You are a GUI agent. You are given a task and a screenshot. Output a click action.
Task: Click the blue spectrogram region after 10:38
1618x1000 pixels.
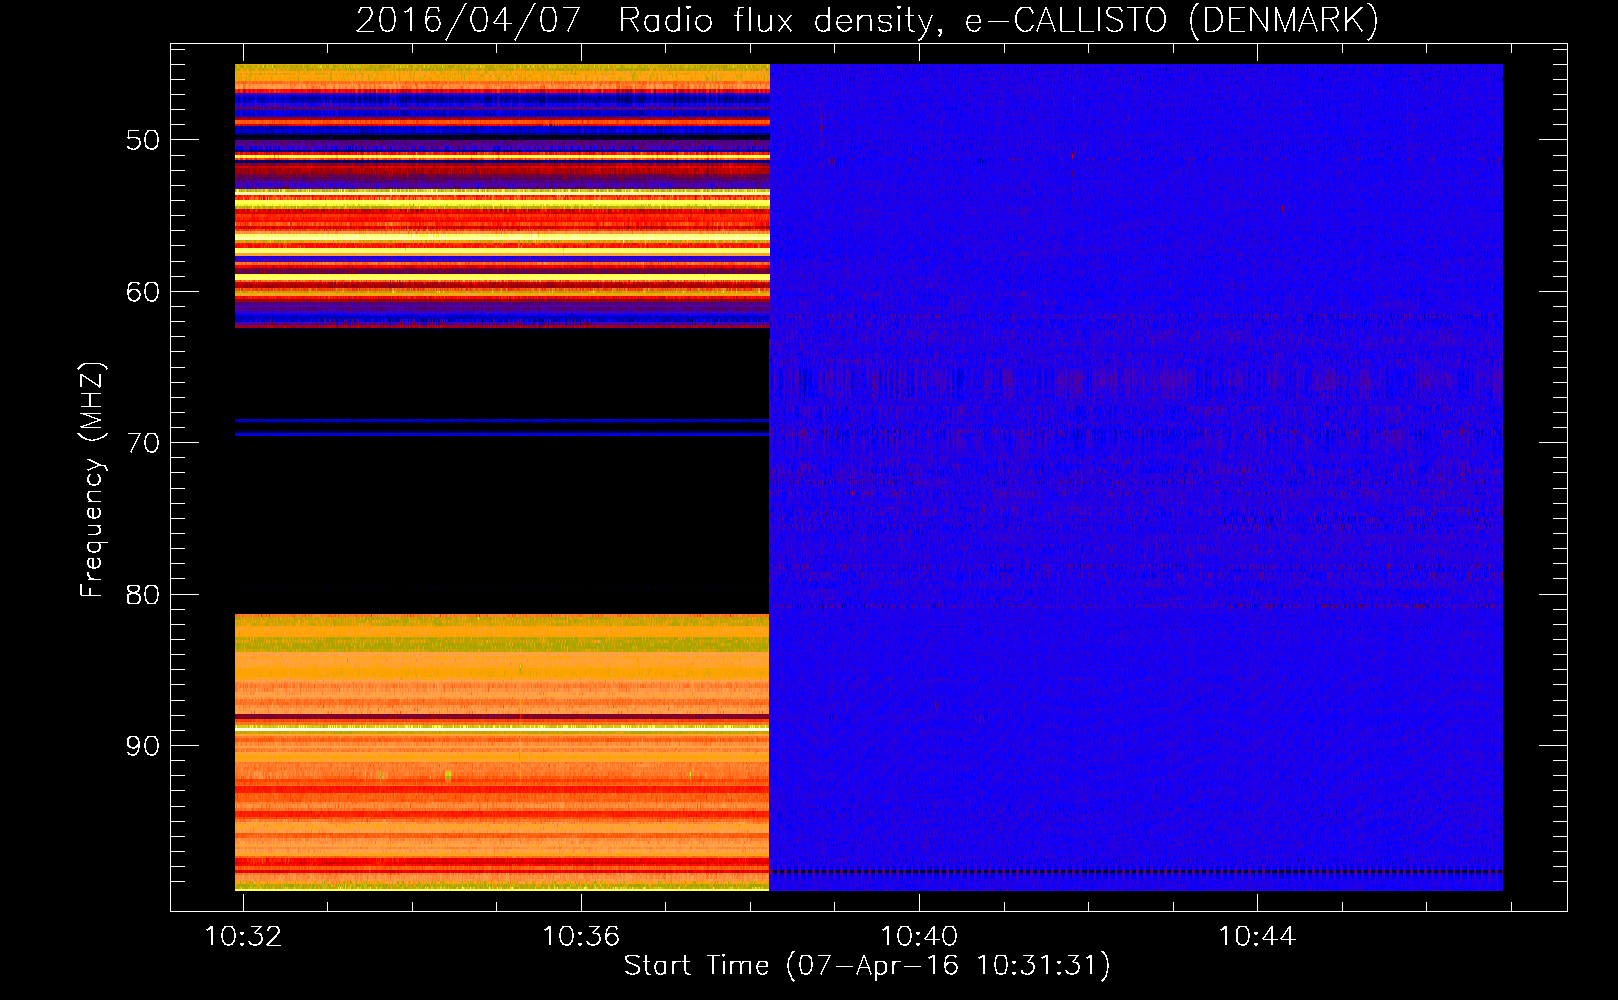[1136, 477]
